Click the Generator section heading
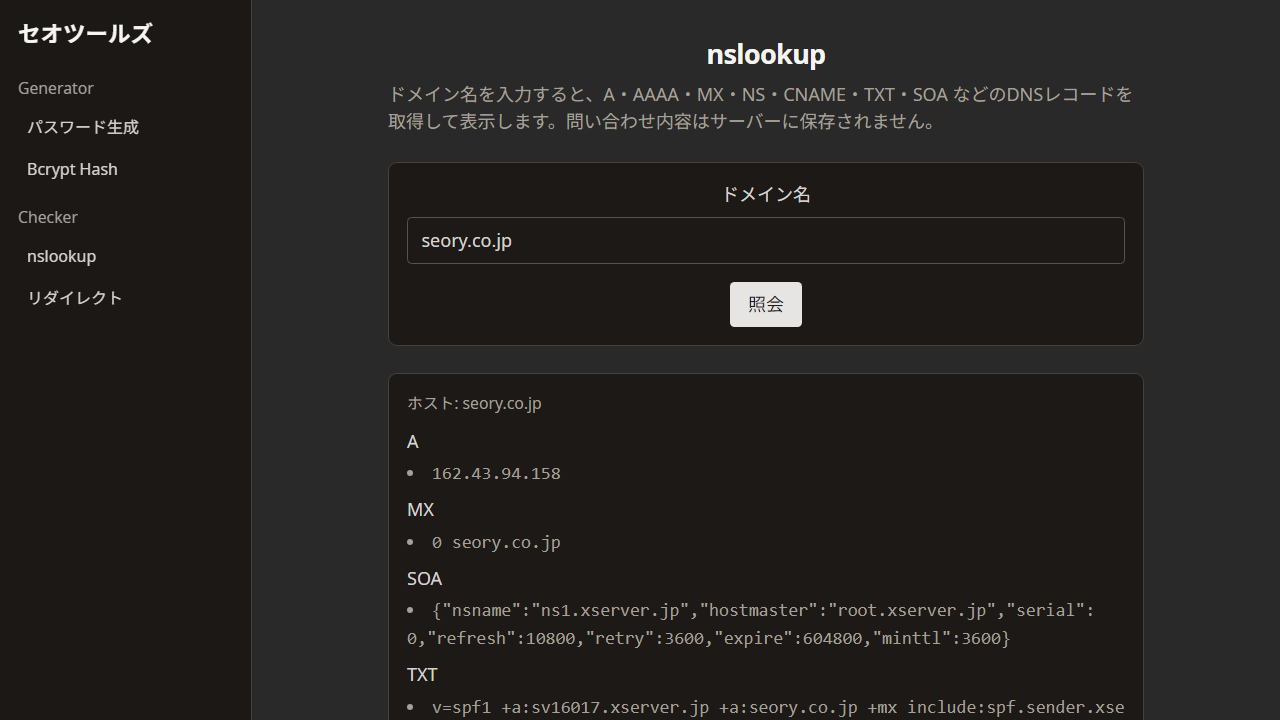1280x720 pixels. (x=56, y=88)
